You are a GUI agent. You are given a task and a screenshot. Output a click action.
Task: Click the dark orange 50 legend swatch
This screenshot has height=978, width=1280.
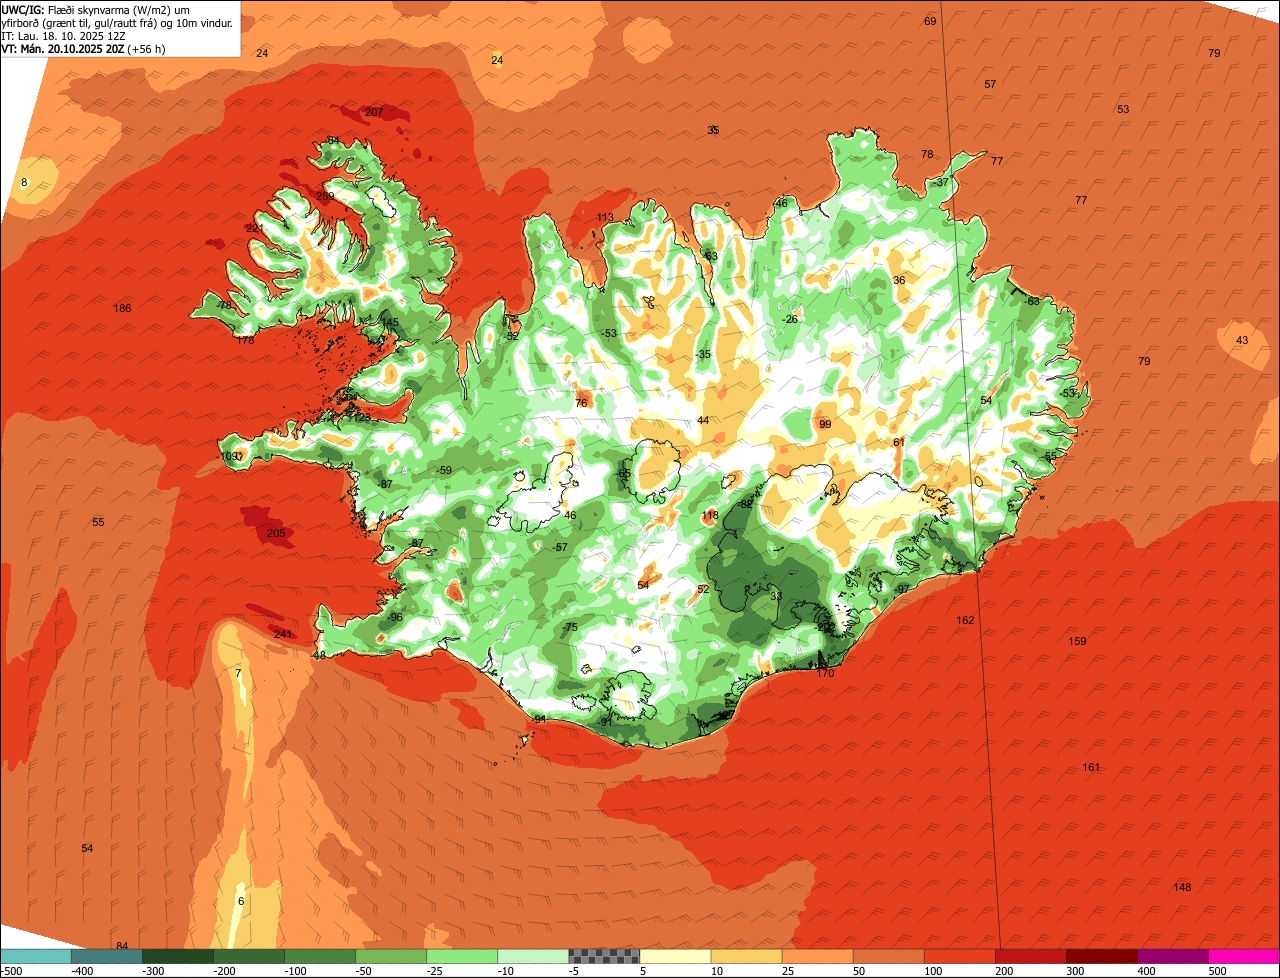(888, 956)
